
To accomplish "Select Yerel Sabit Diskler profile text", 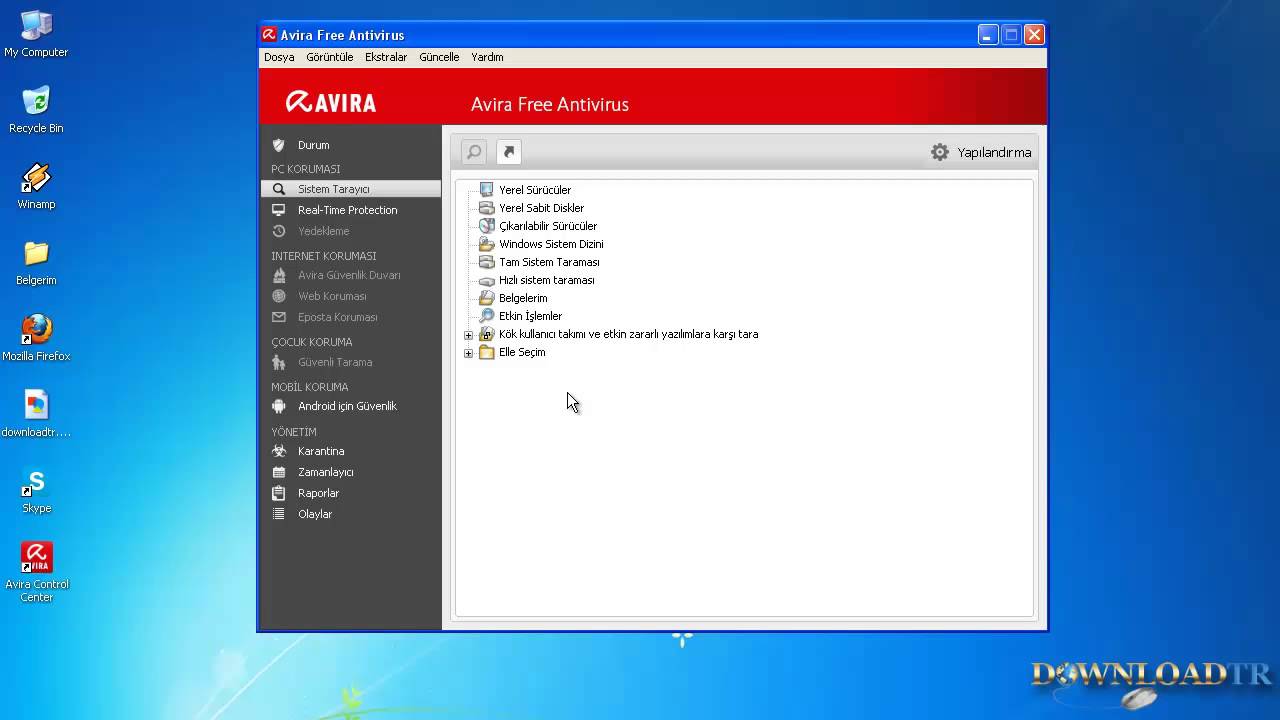I will point(541,208).
